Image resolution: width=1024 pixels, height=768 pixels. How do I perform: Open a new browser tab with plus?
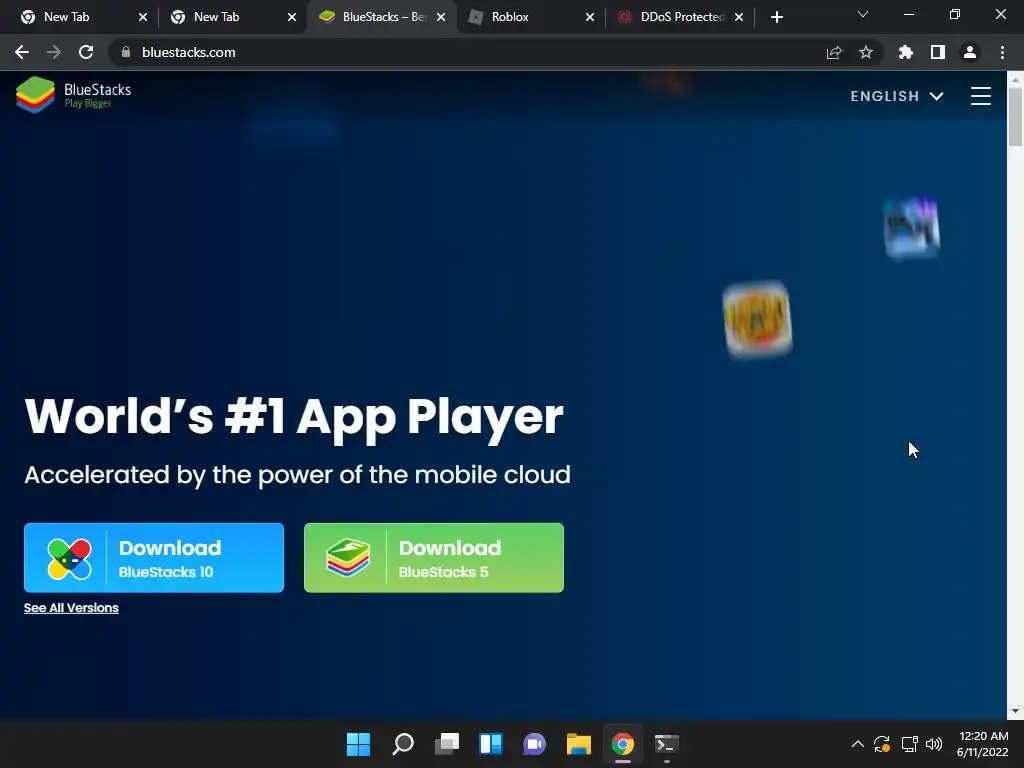776,17
